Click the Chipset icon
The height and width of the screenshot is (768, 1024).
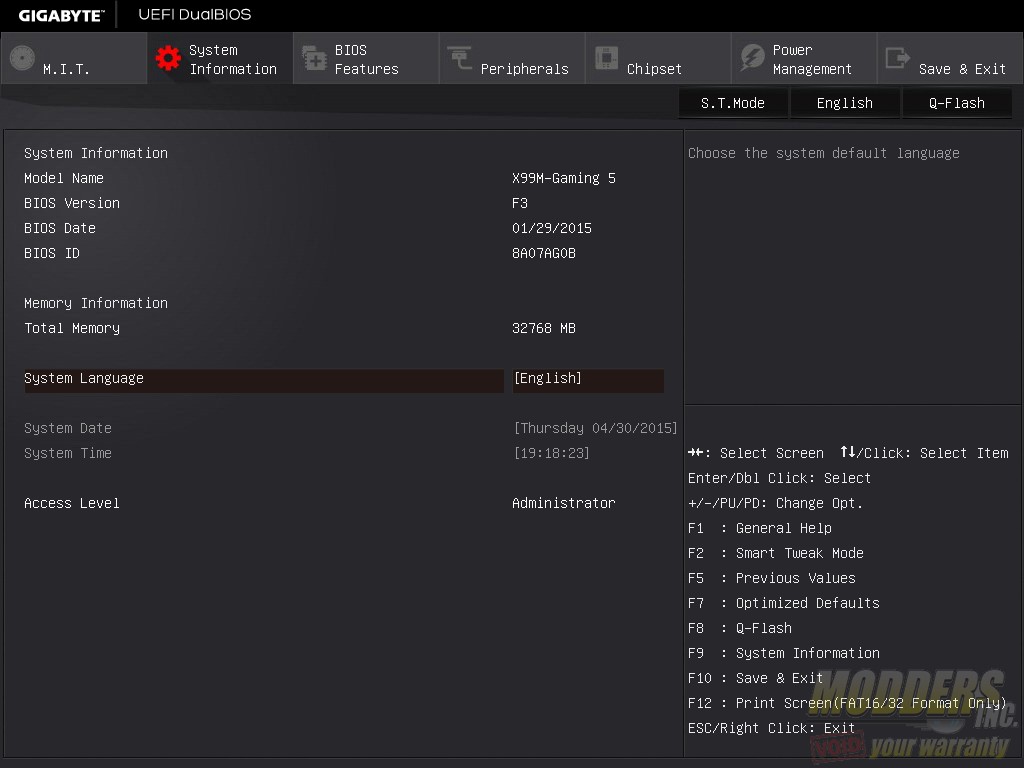tap(606, 57)
